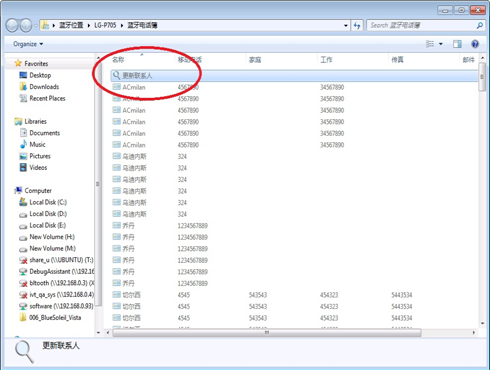Sort by the 名称 column header
490x370 pixels.
[x=118, y=60]
